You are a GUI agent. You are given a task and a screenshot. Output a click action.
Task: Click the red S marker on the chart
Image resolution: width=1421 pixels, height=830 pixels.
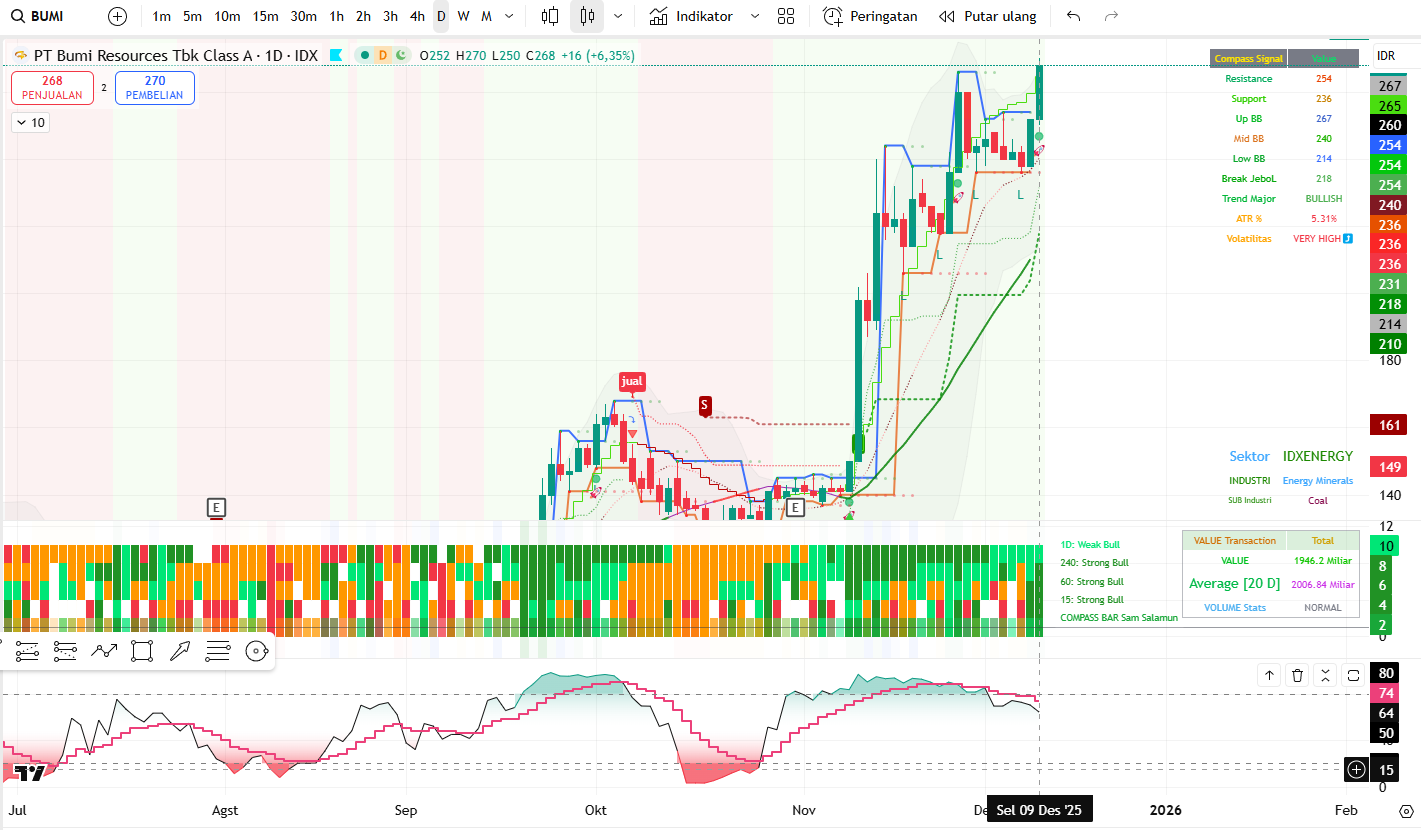click(705, 405)
